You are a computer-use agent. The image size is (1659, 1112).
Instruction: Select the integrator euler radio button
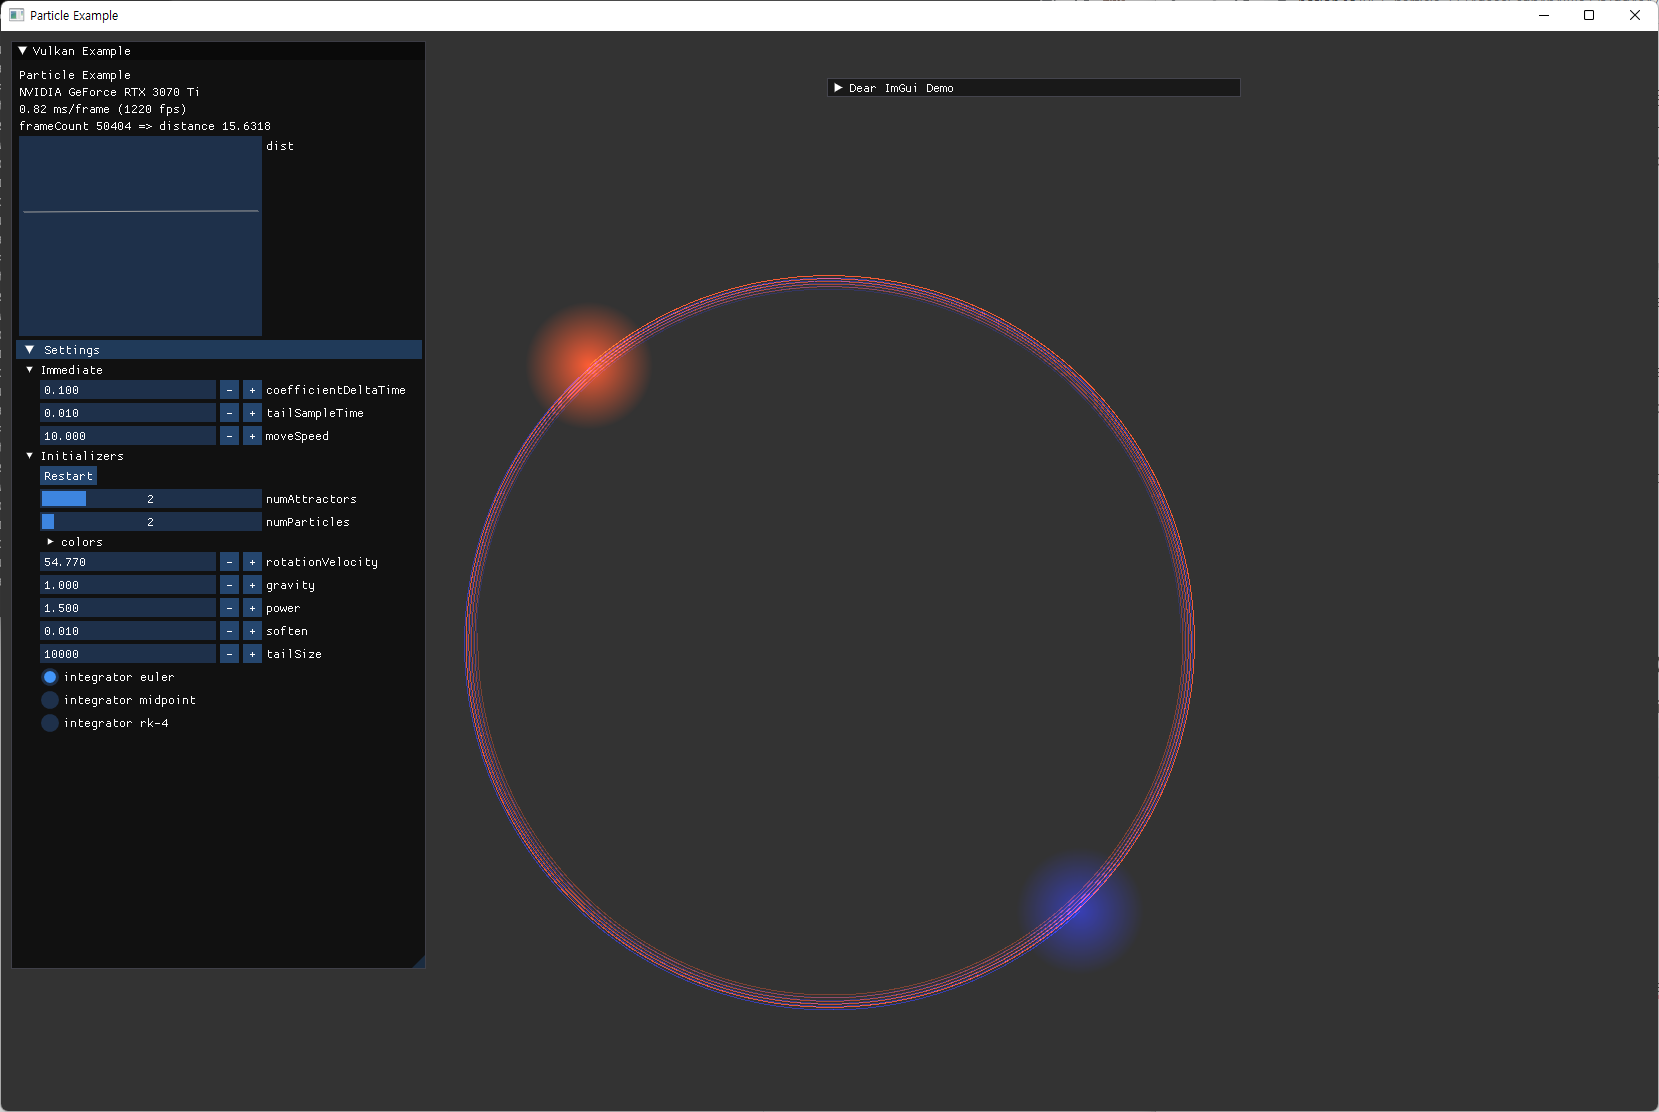50,677
